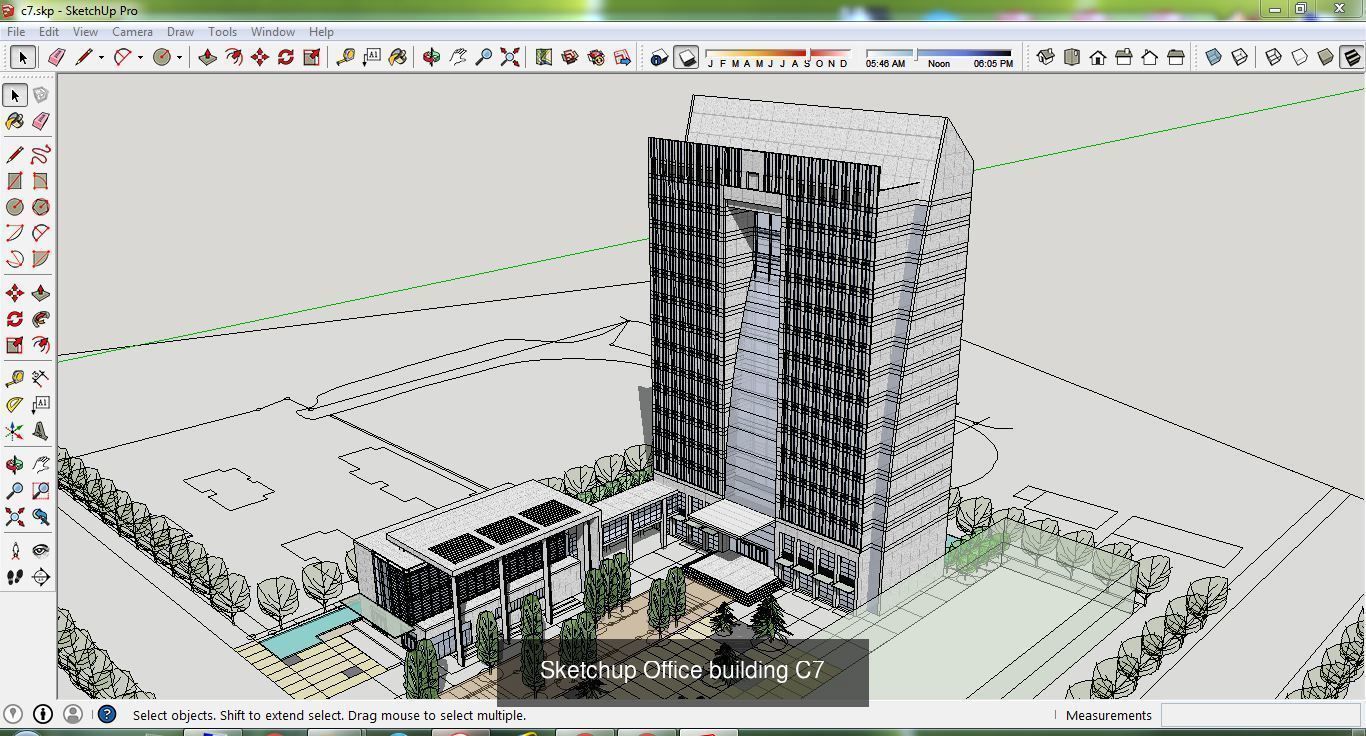Viewport: 1366px width, 736px height.
Task: Switch to the Right view icon
Action: [1123, 57]
